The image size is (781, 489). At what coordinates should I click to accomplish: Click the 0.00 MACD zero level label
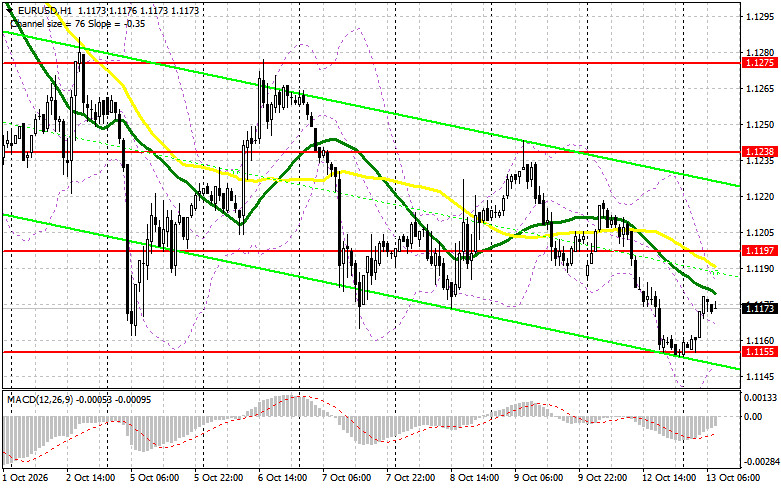click(x=753, y=416)
